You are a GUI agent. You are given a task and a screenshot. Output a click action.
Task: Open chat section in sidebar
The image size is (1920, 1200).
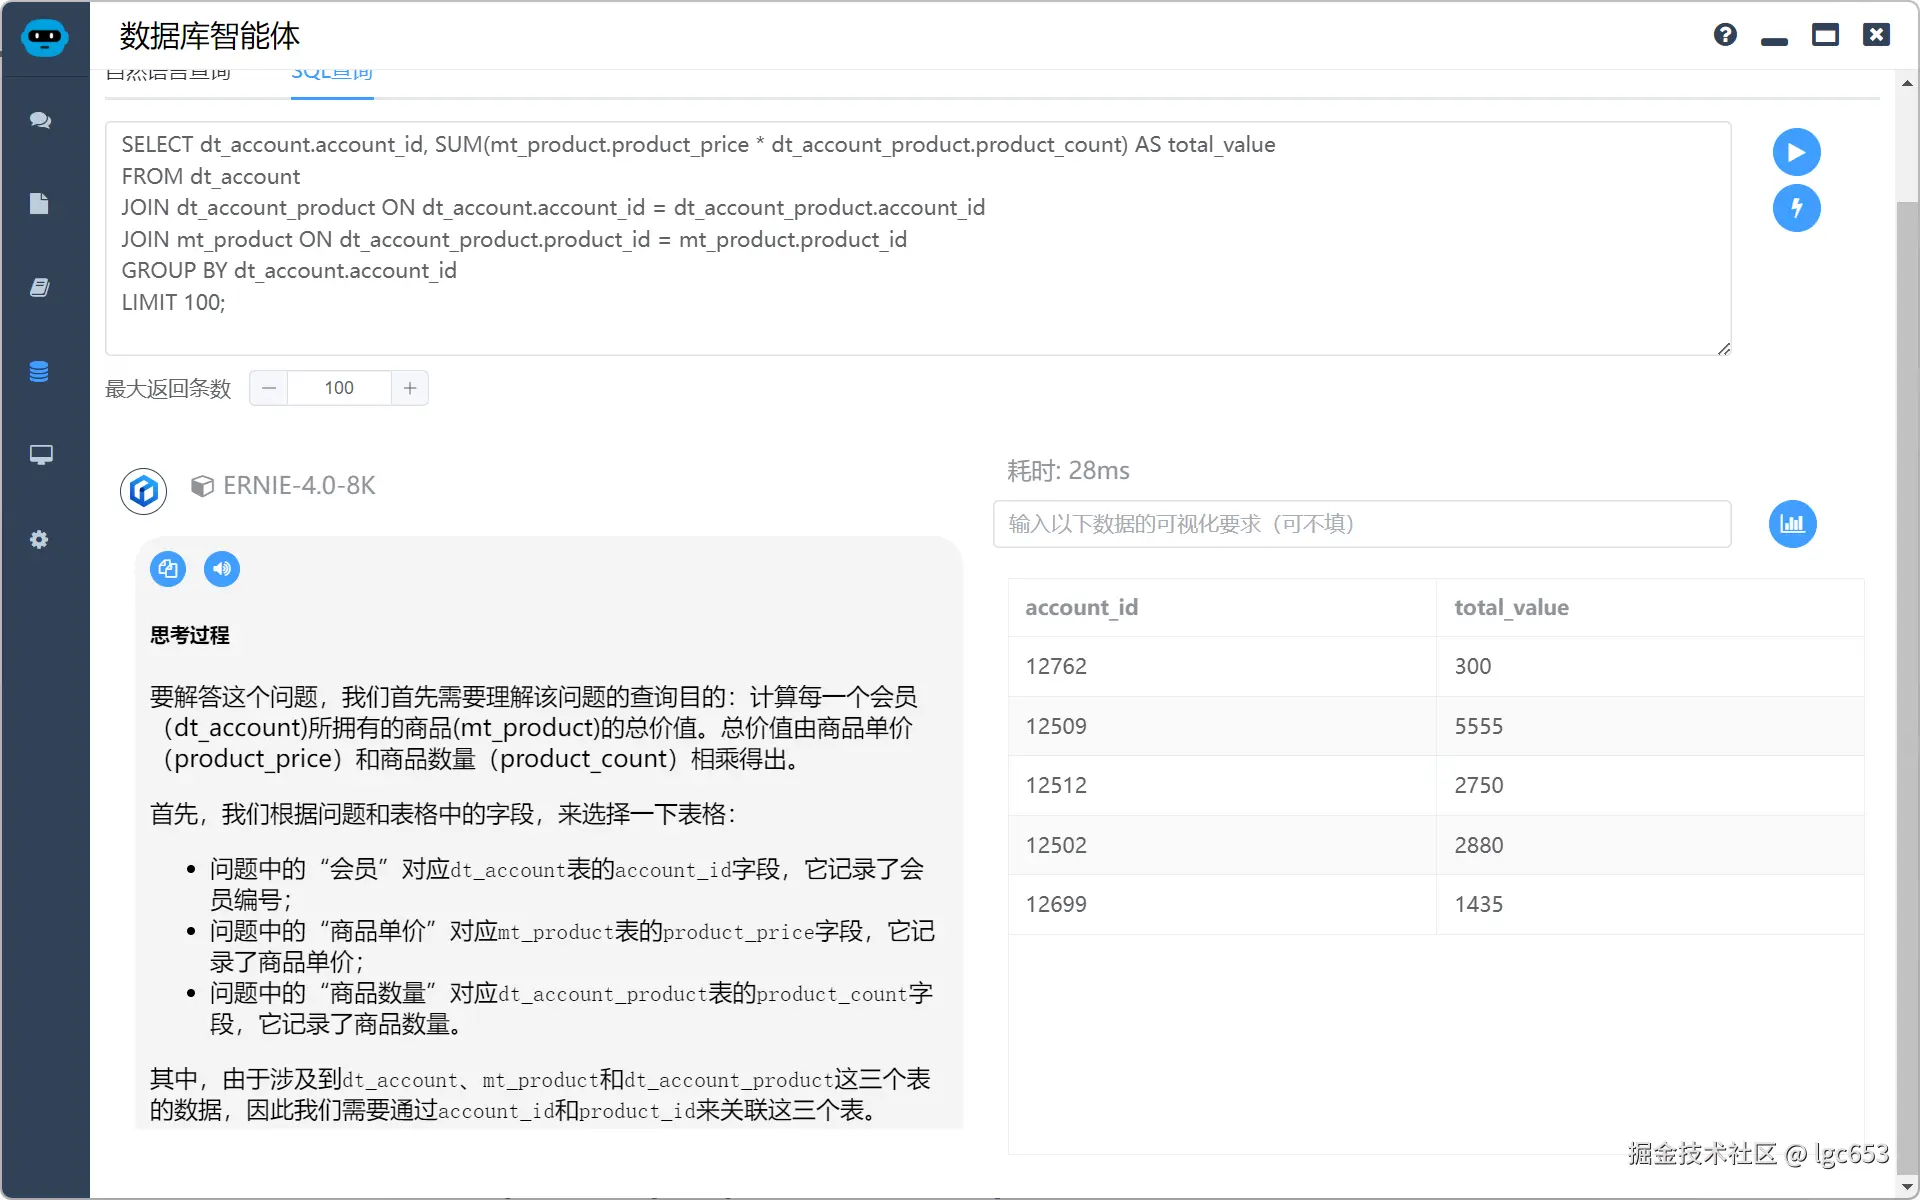40,120
